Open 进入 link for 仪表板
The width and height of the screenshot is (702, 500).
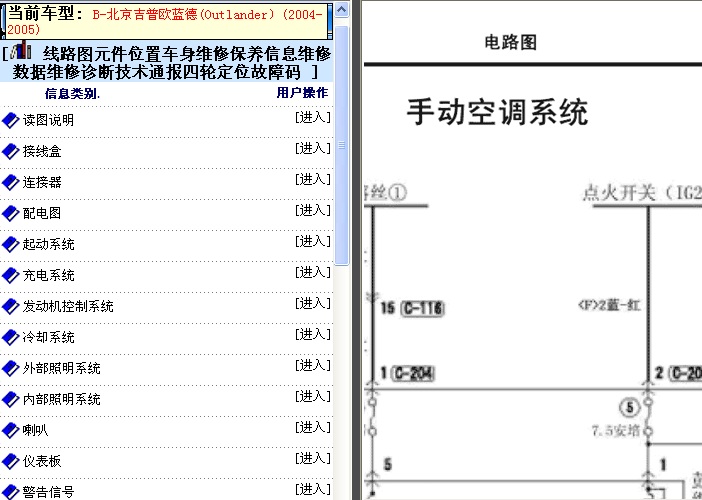312,458
